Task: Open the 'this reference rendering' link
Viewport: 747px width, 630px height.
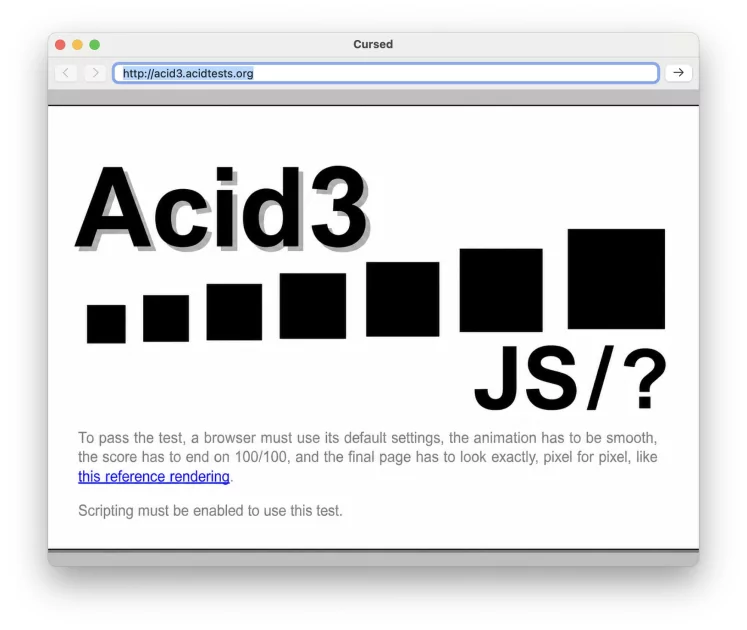Action: (x=154, y=476)
